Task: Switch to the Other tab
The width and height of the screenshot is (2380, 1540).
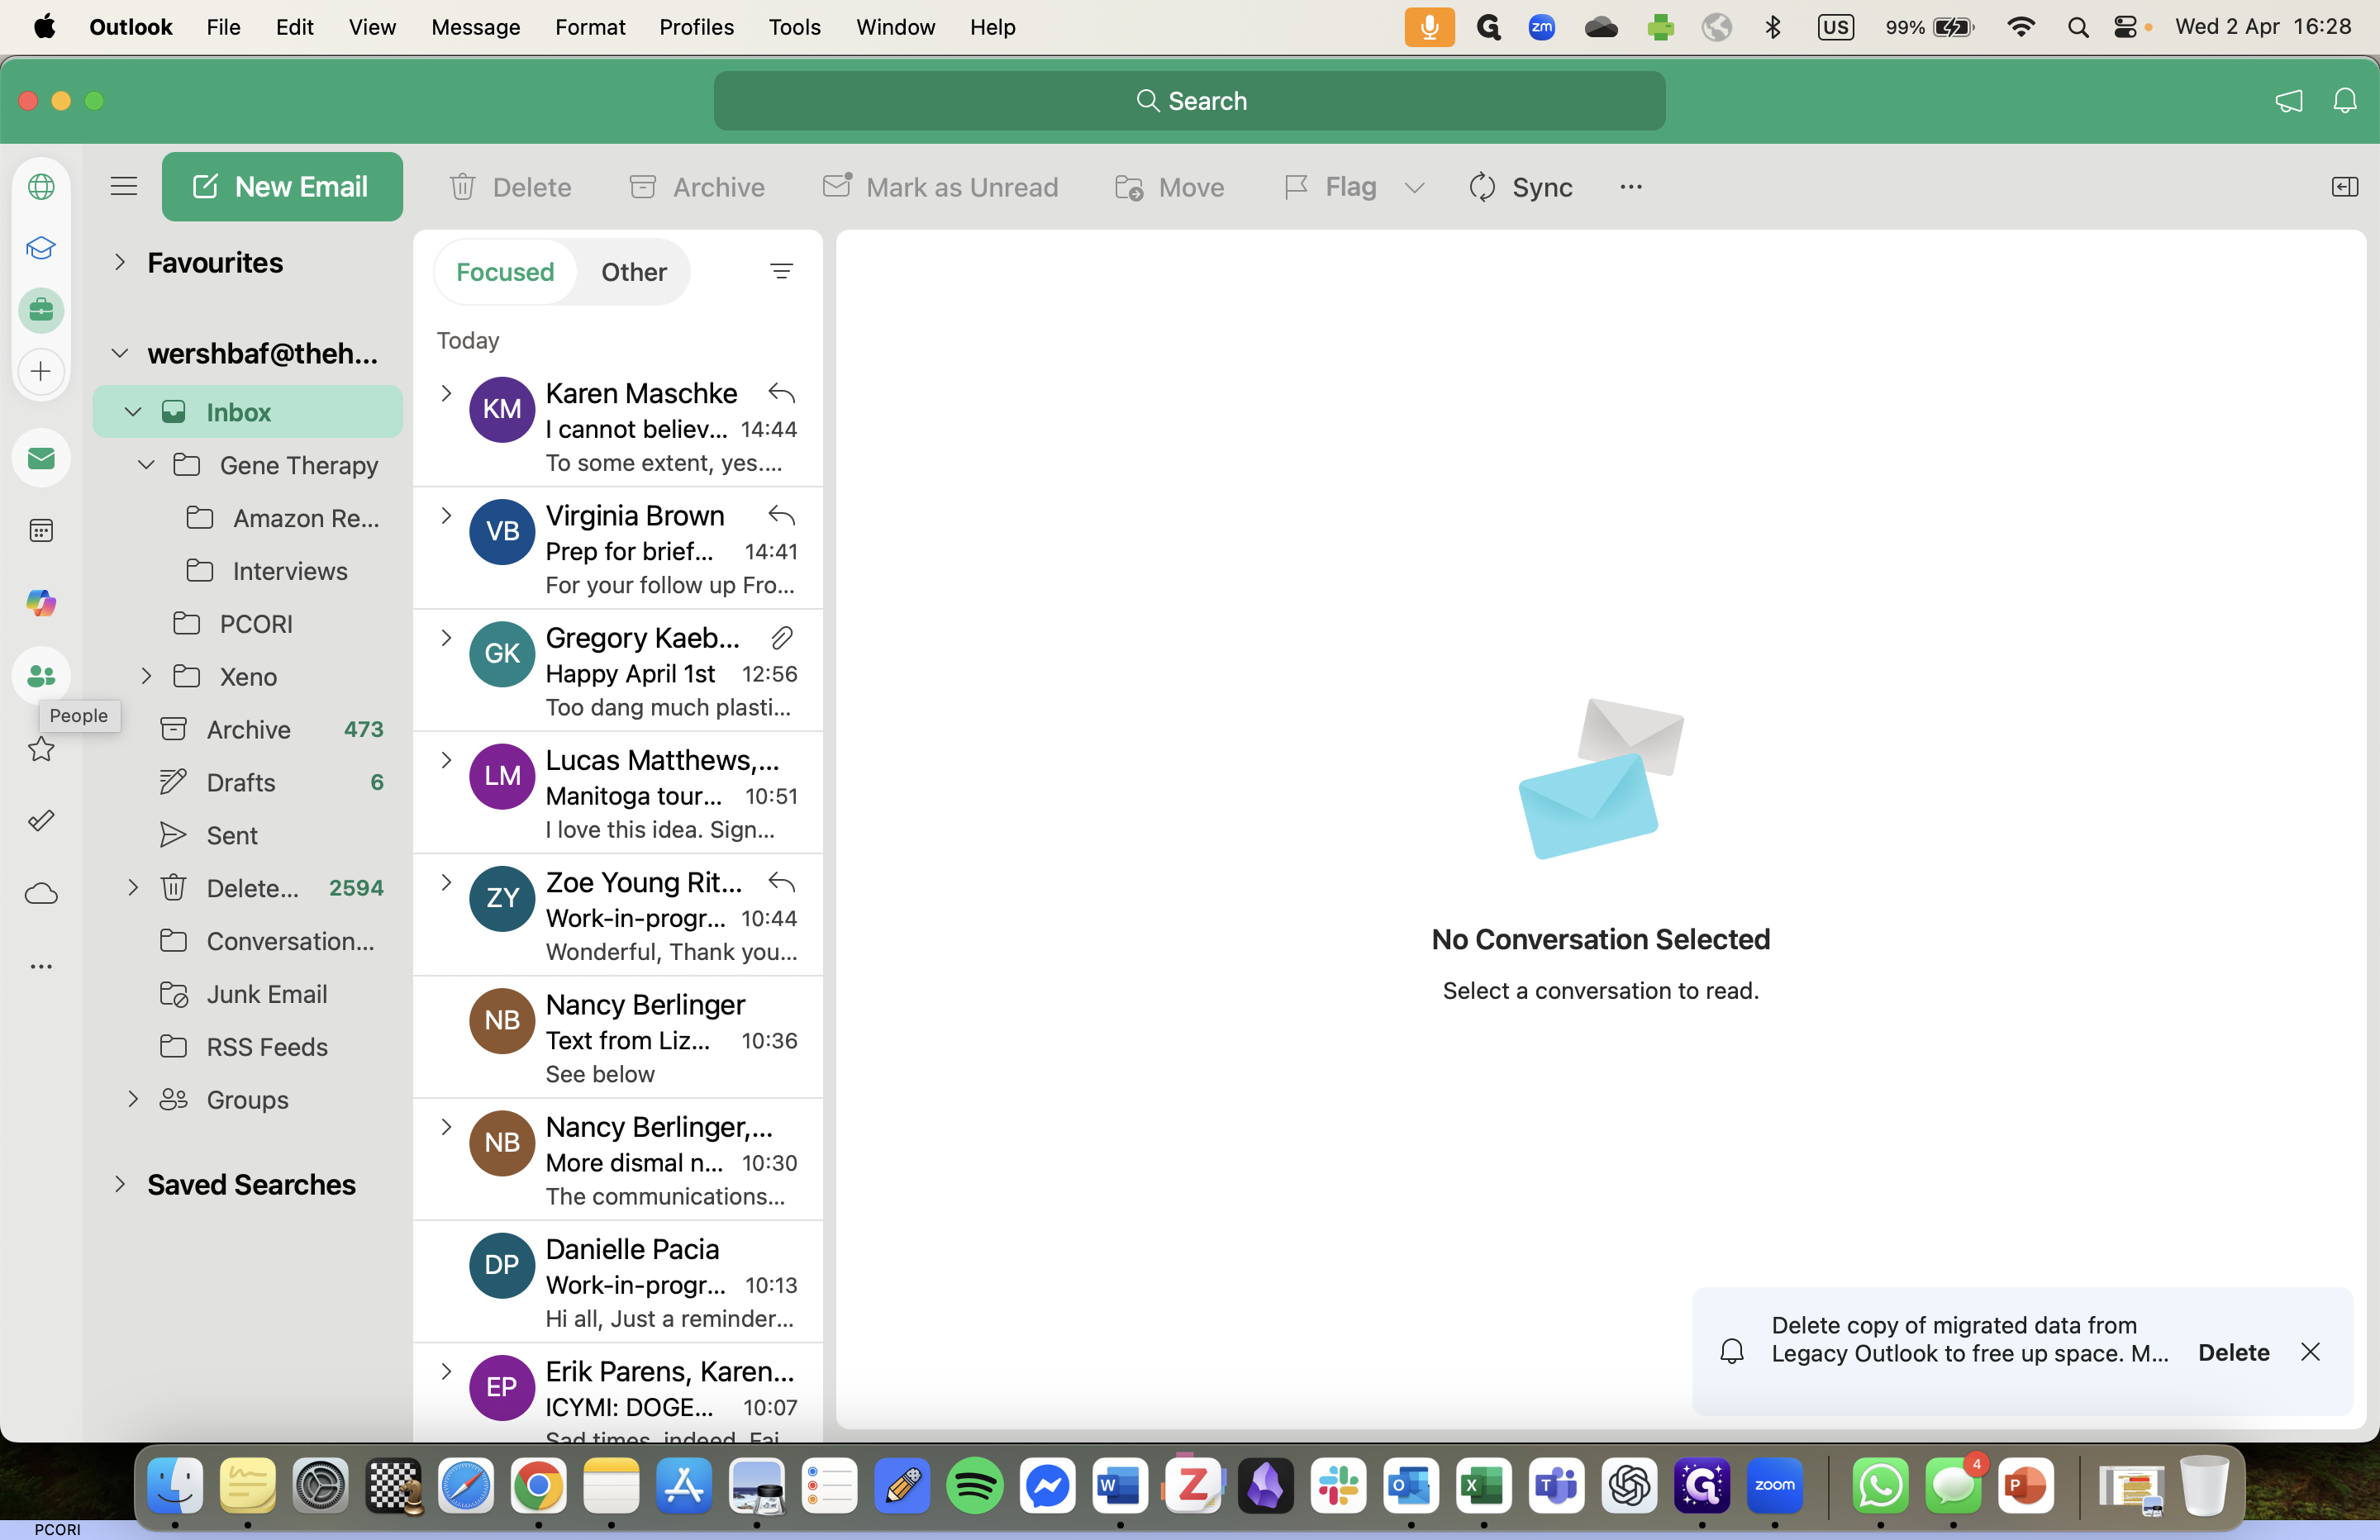Action: coord(634,272)
